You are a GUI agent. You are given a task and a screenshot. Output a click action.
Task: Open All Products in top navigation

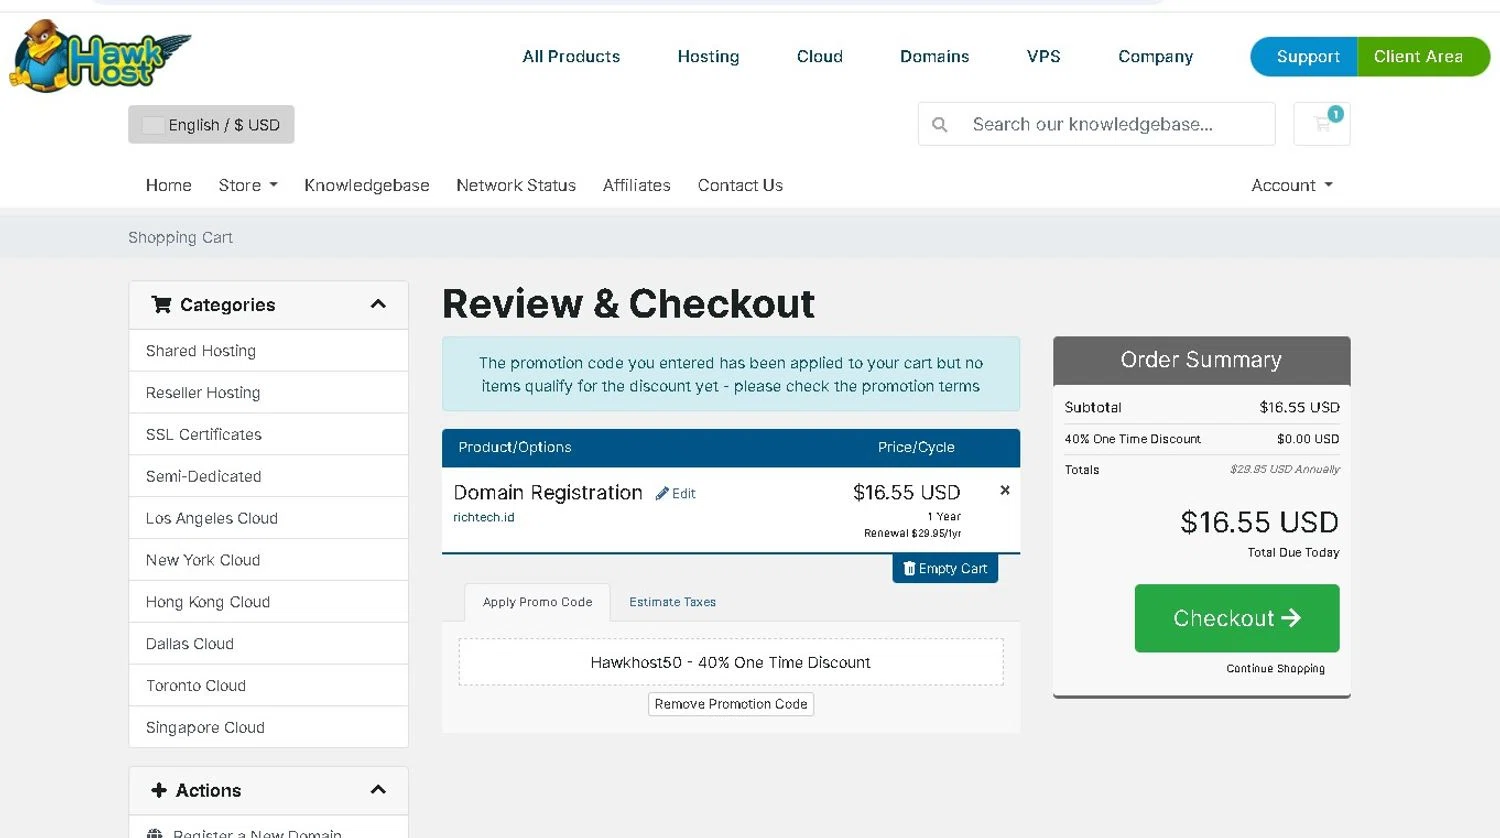(x=571, y=56)
